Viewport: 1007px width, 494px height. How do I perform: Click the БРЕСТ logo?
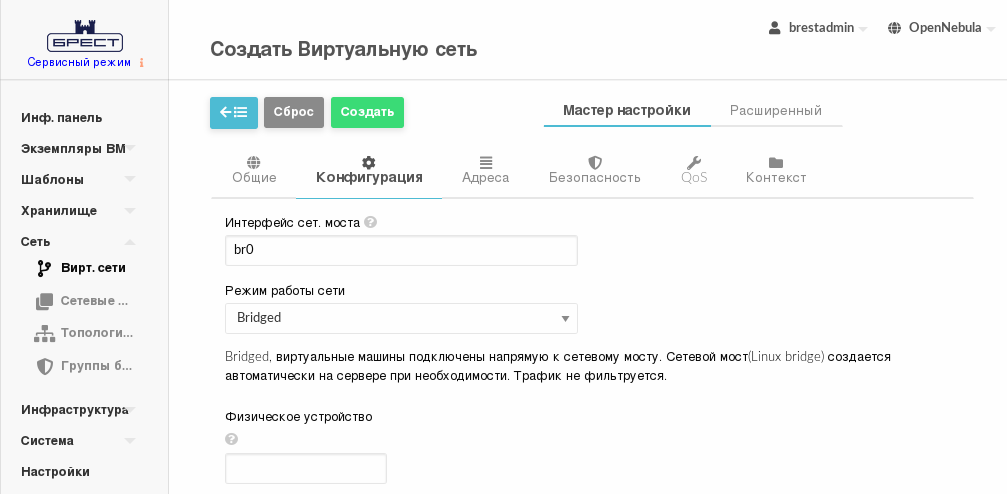(x=85, y=36)
